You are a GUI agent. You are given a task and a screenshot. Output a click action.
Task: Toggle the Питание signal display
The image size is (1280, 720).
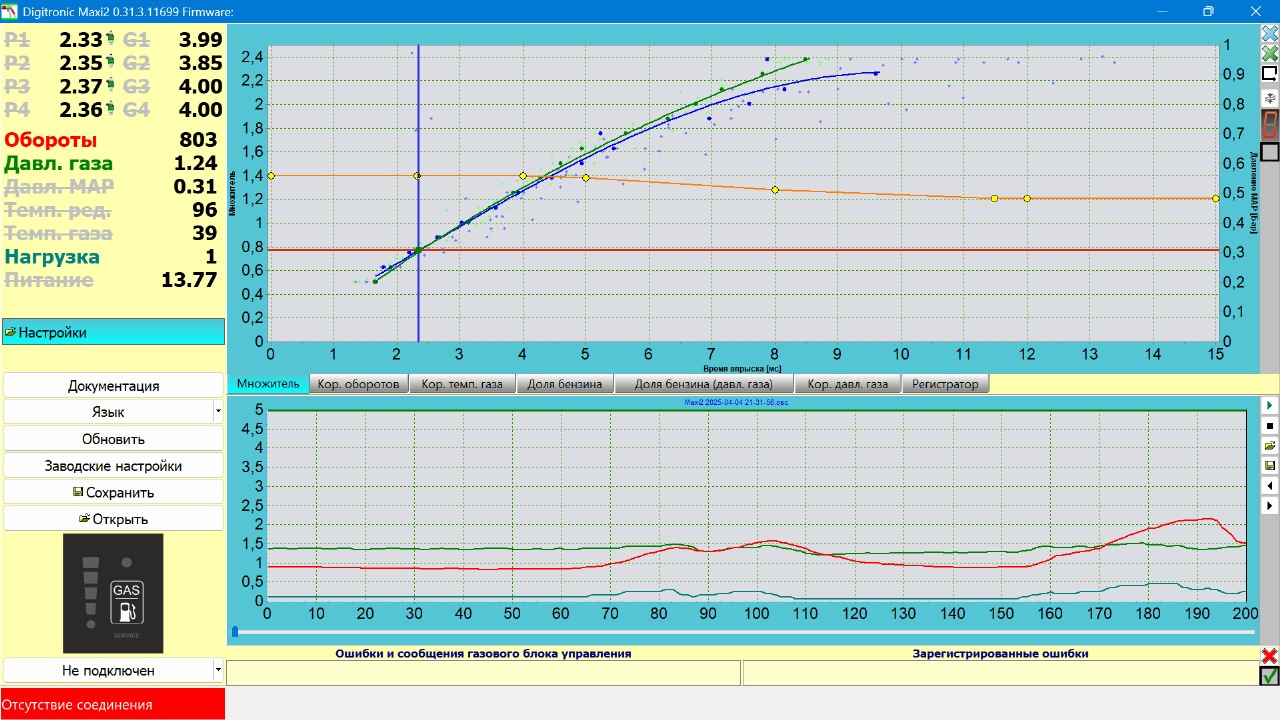pyautogui.click(x=49, y=280)
